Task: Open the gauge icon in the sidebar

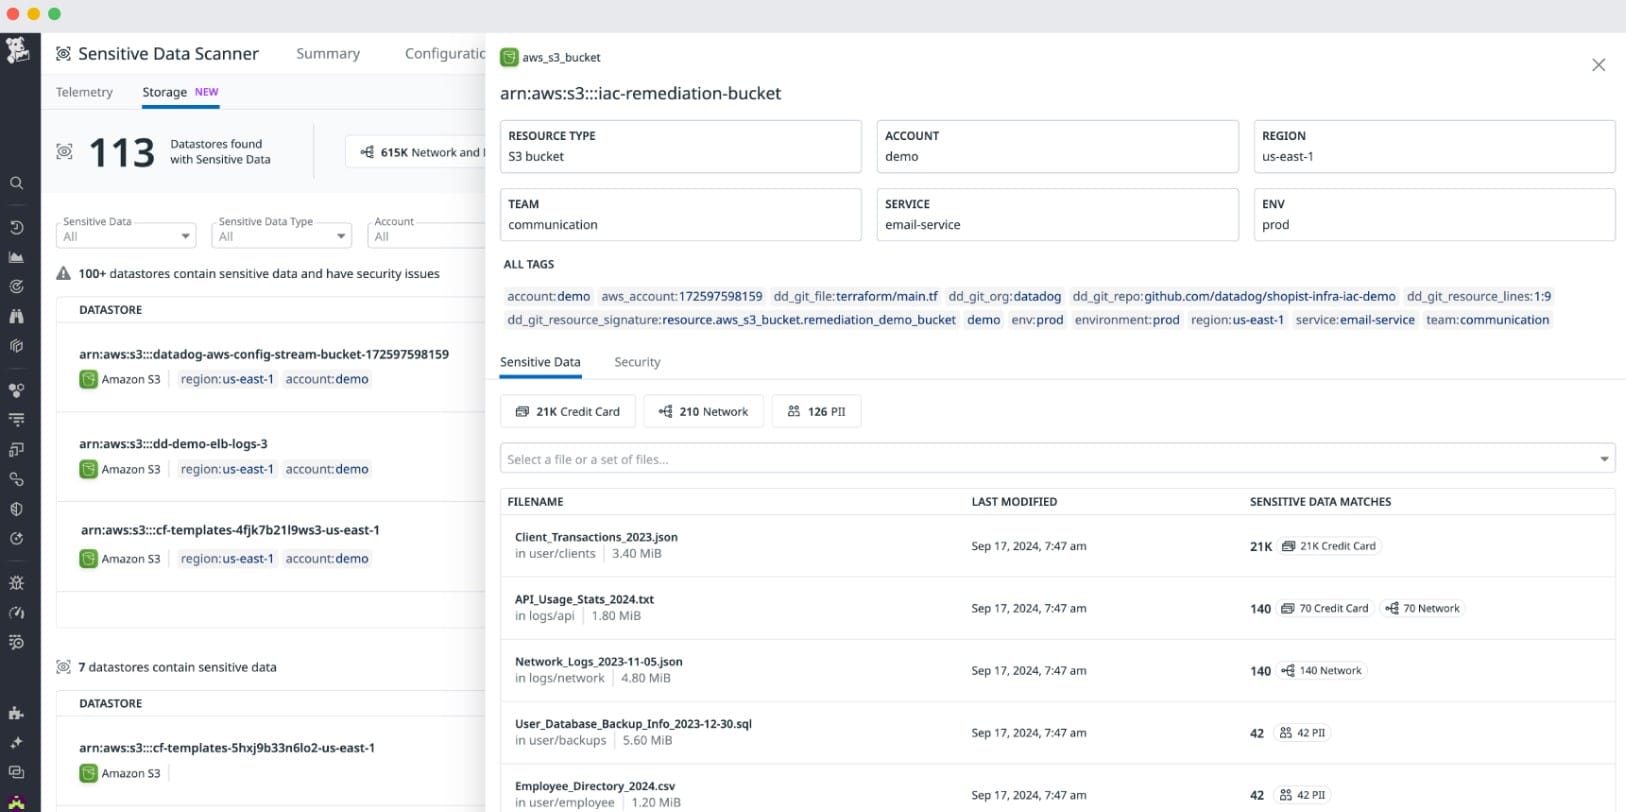Action: coord(16,612)
